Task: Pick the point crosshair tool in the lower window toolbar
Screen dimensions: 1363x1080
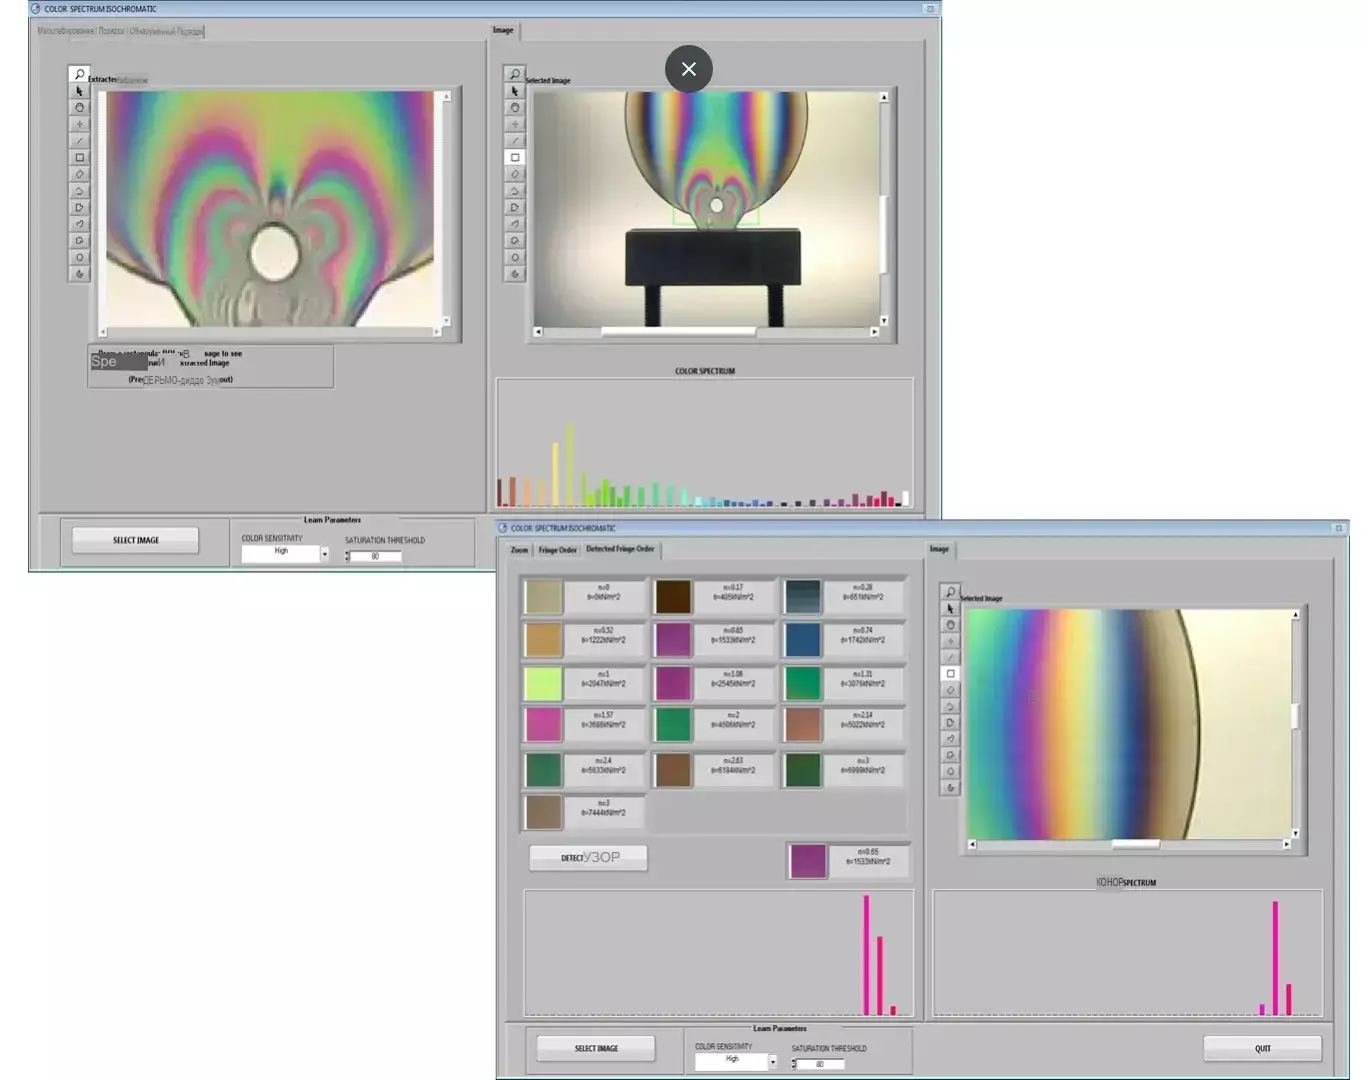Action: 950,641
